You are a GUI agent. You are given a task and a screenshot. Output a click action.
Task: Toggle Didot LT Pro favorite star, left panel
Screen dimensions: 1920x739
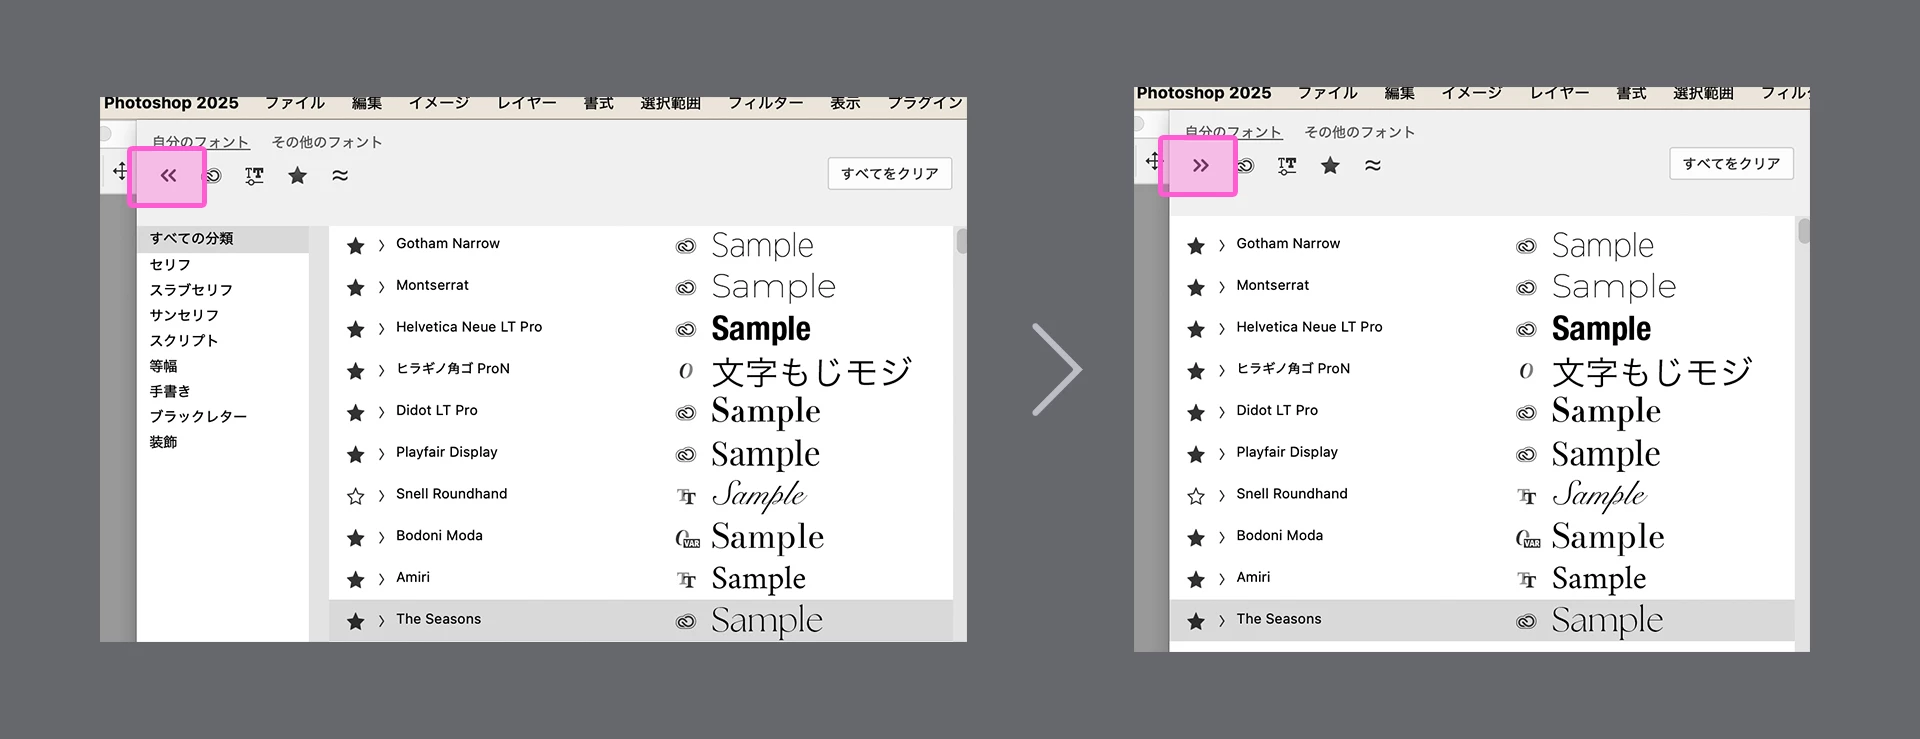pyautogui.click(x=355, y=413)
